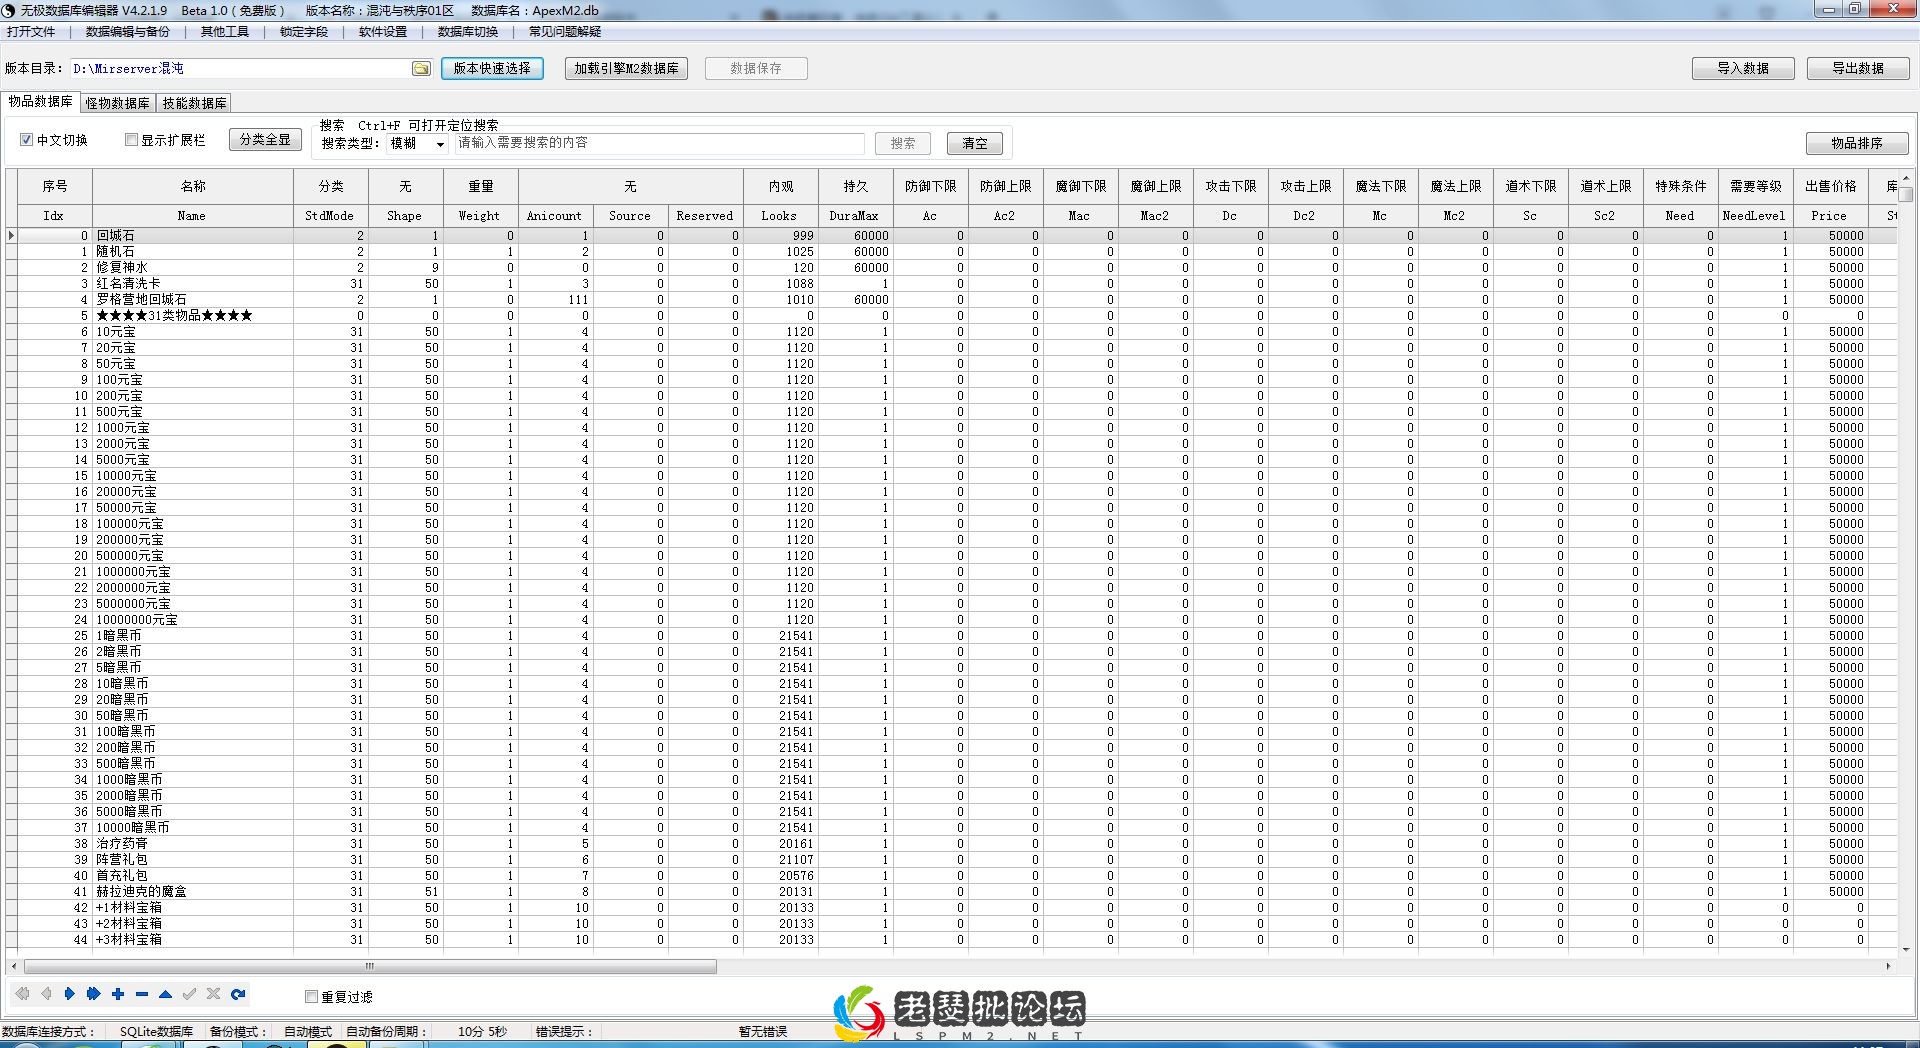The width and height of the screenshot is (1920, 1048).
Task: Browse for version directory folder icon
Action: tap(421, 68)
